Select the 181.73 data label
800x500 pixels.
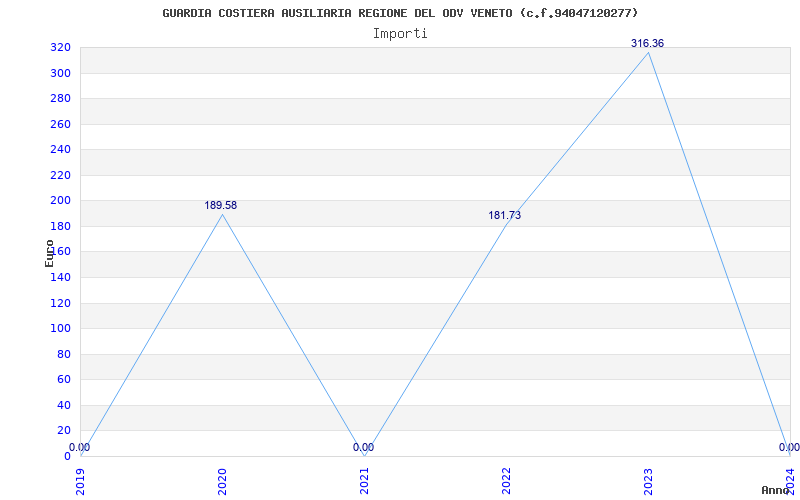(505, 215)
